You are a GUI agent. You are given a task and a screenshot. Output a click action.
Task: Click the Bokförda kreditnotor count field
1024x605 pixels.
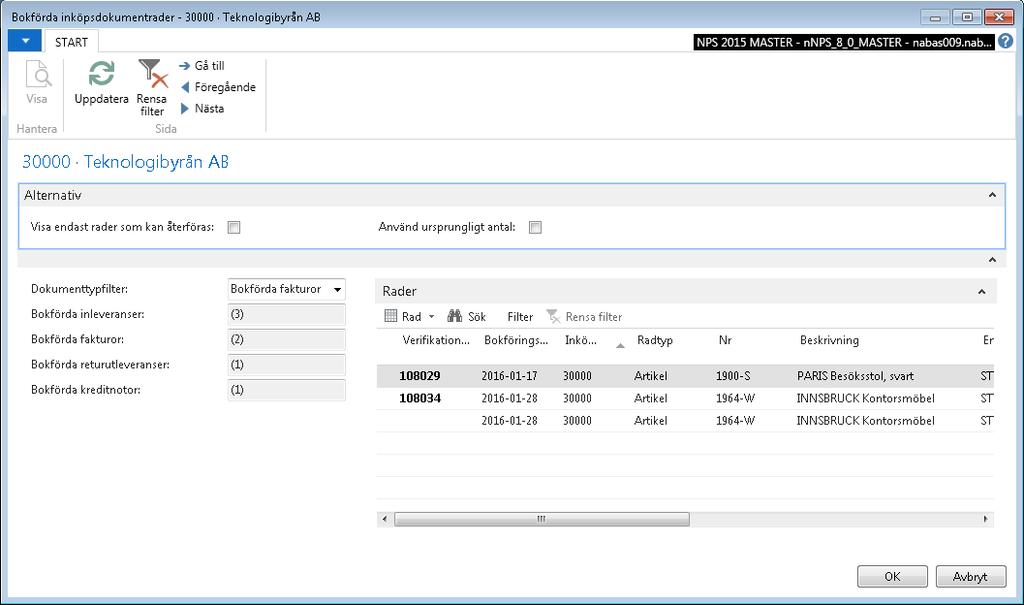click(x=287, y=390)
